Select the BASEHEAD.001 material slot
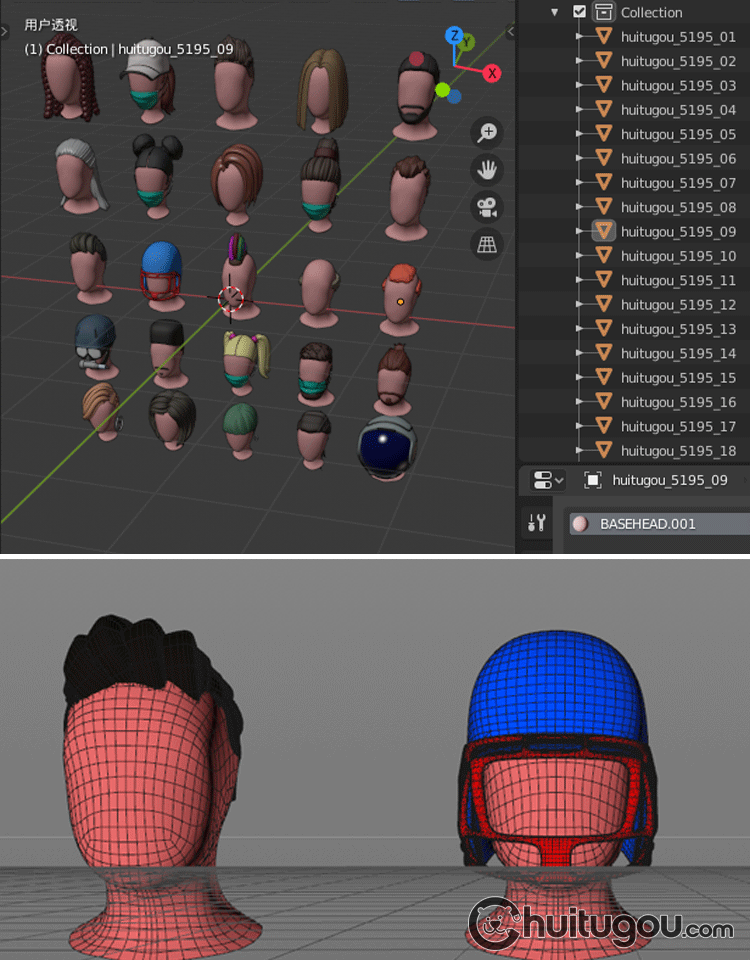The width and height of the screenshot is (750, 960). pos(660,523)
